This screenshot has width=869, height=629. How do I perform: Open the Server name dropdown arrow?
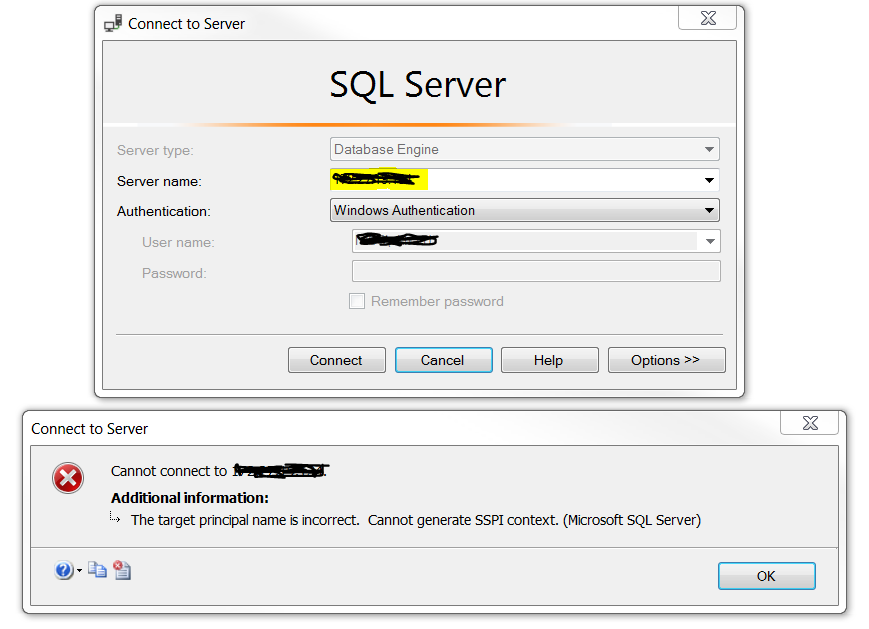(709, 180)
